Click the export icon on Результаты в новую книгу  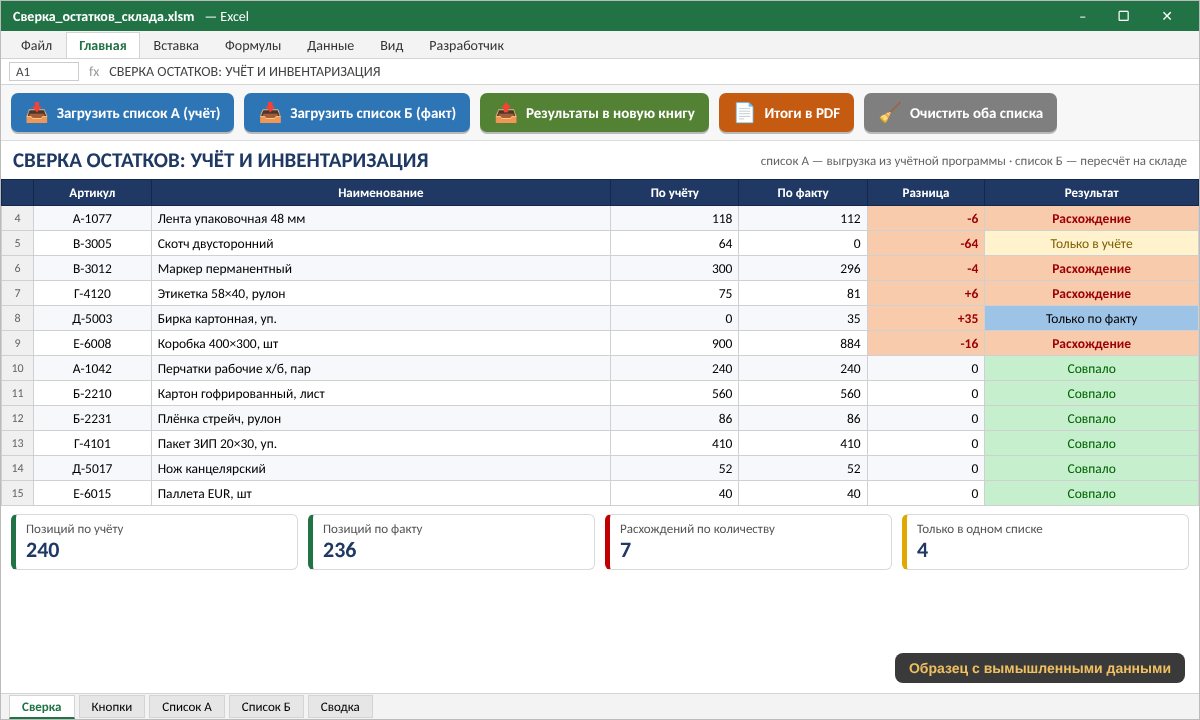tap(506, 113)
